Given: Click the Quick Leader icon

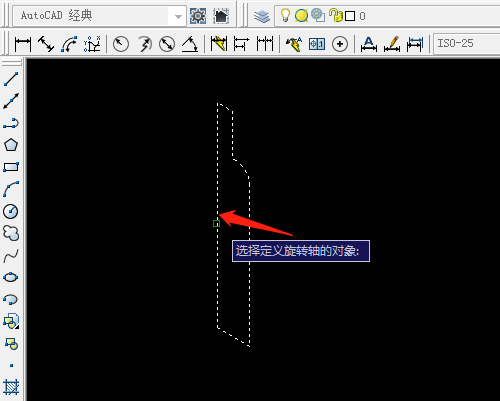Looking at the screenshot, I should click(294, 44).
